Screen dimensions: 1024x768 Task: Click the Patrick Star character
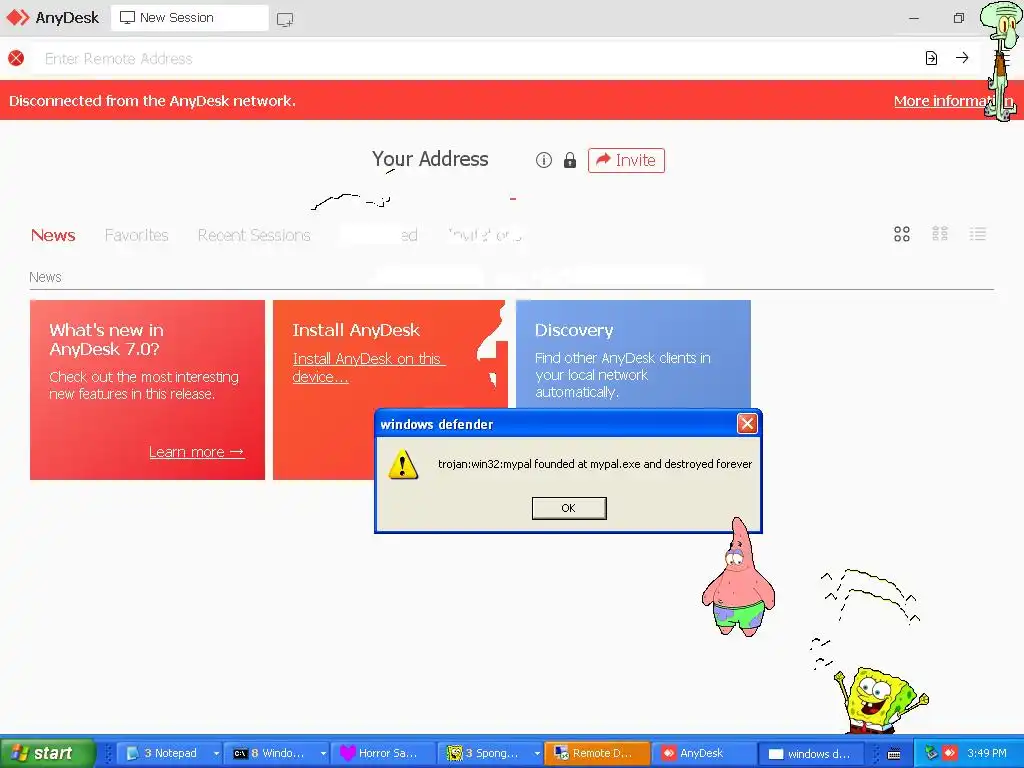click(x=739, y=577)
